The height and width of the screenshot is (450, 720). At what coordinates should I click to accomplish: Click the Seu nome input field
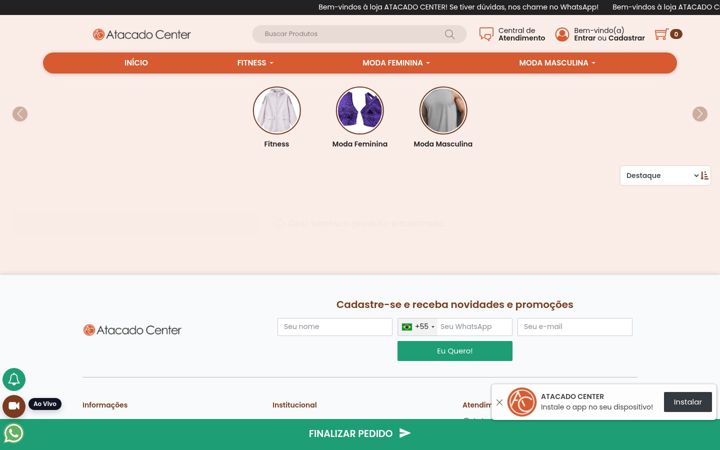335,327
